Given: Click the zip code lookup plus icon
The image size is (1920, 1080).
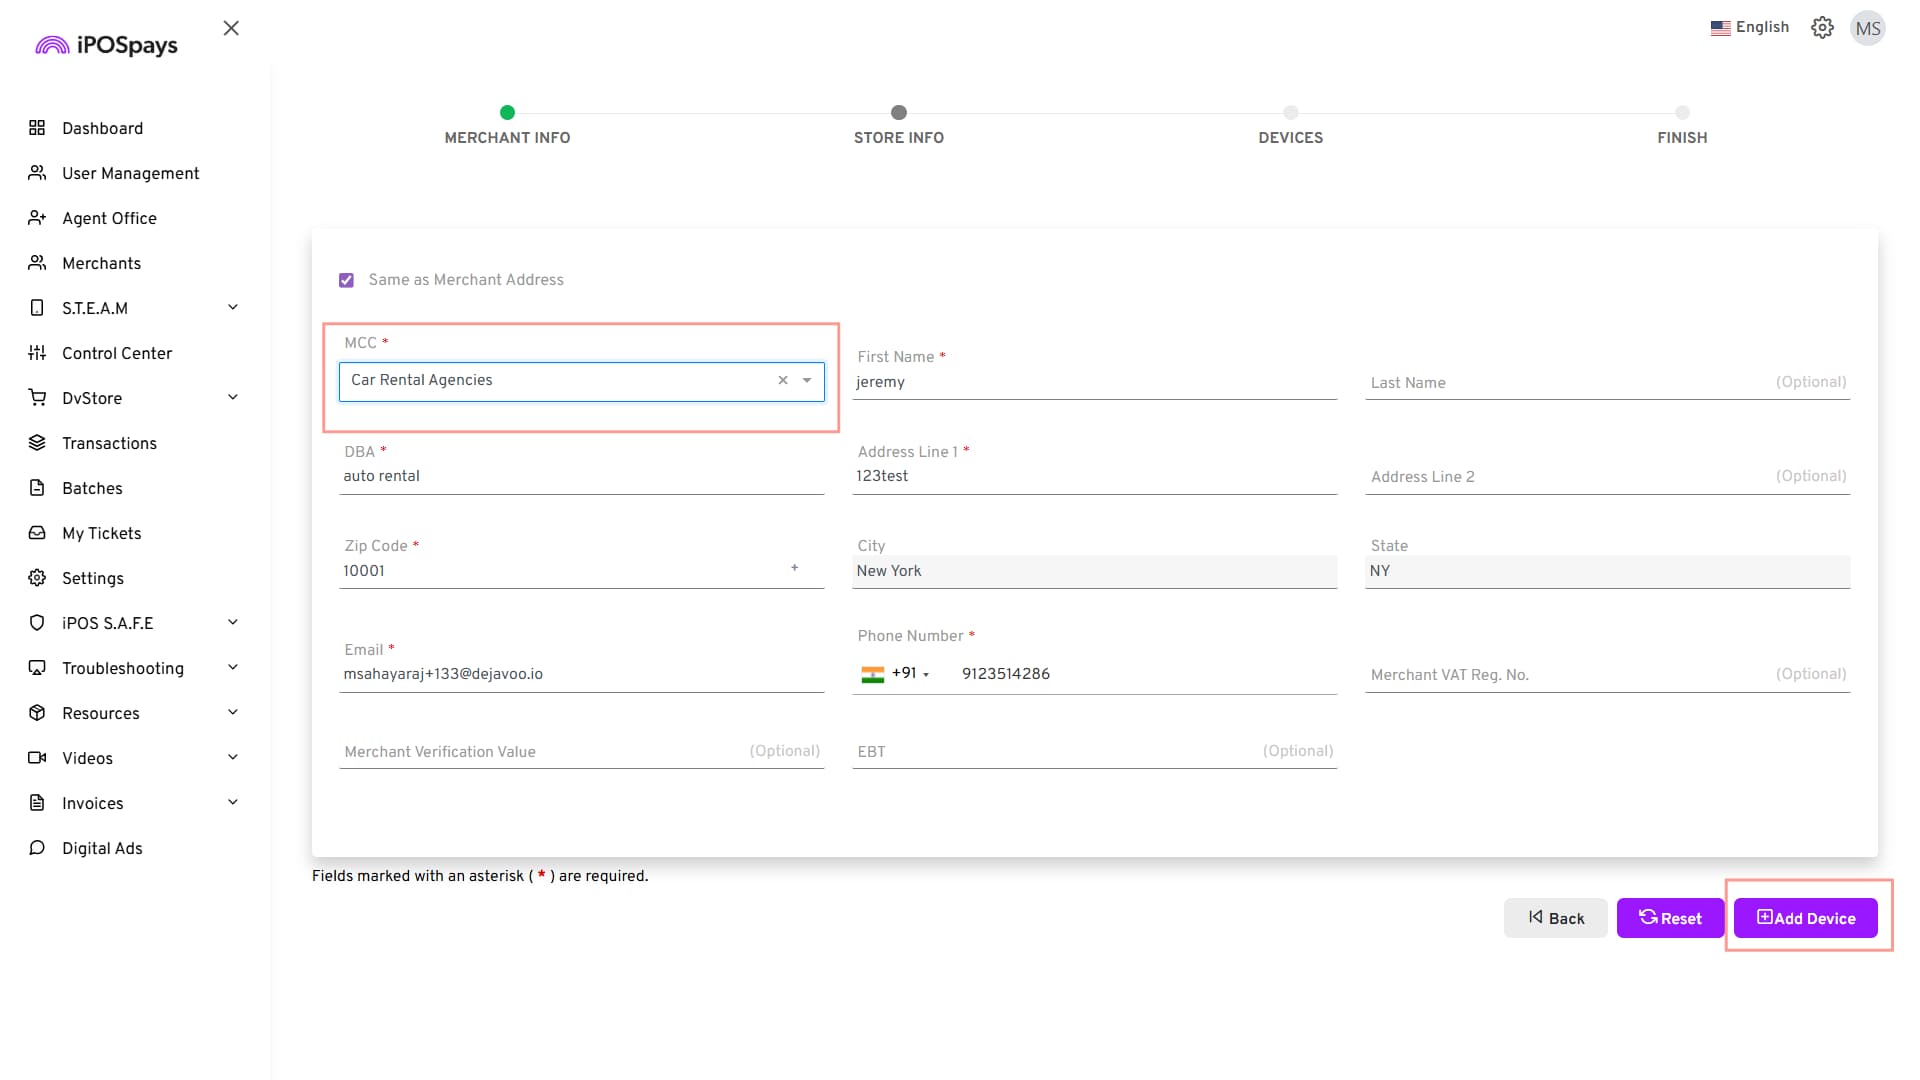Looking at the screenshot, I should pos(795,568).
